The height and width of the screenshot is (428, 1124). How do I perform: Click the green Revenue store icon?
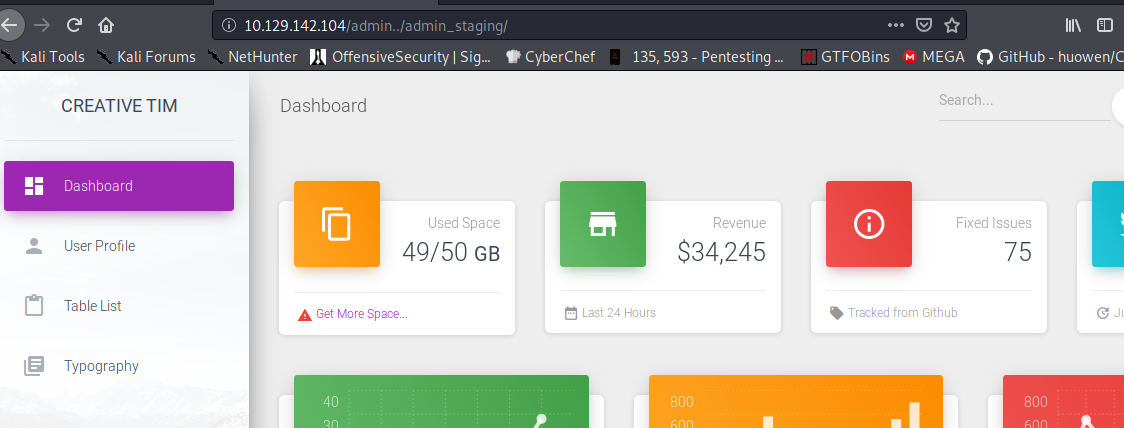(602, 224)
